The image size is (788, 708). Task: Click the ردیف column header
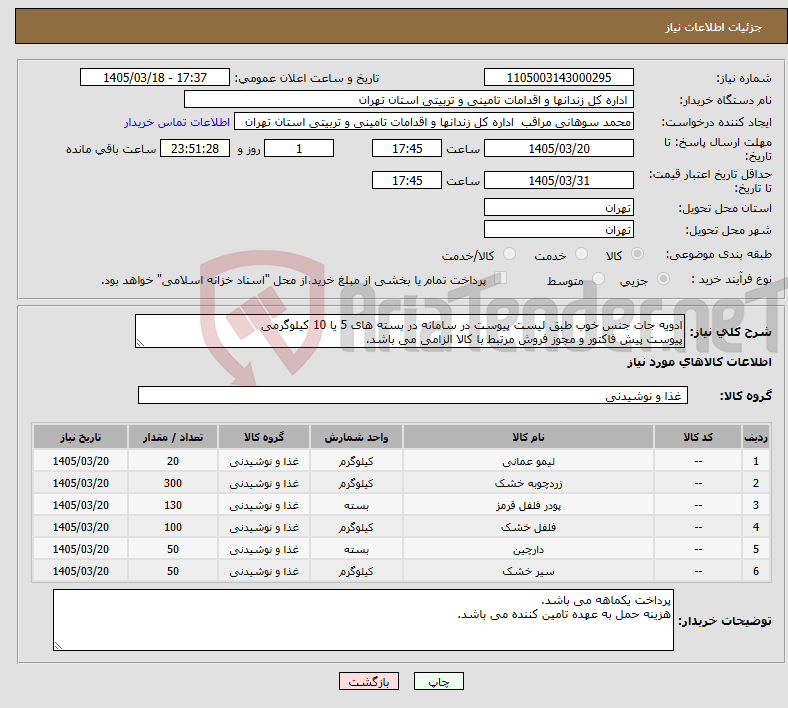pyautogui.click(x=756, y=437)
